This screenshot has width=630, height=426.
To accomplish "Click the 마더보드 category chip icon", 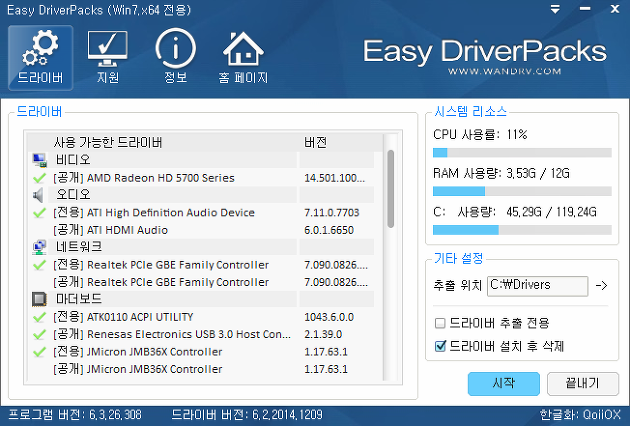I will pos(39,299).
